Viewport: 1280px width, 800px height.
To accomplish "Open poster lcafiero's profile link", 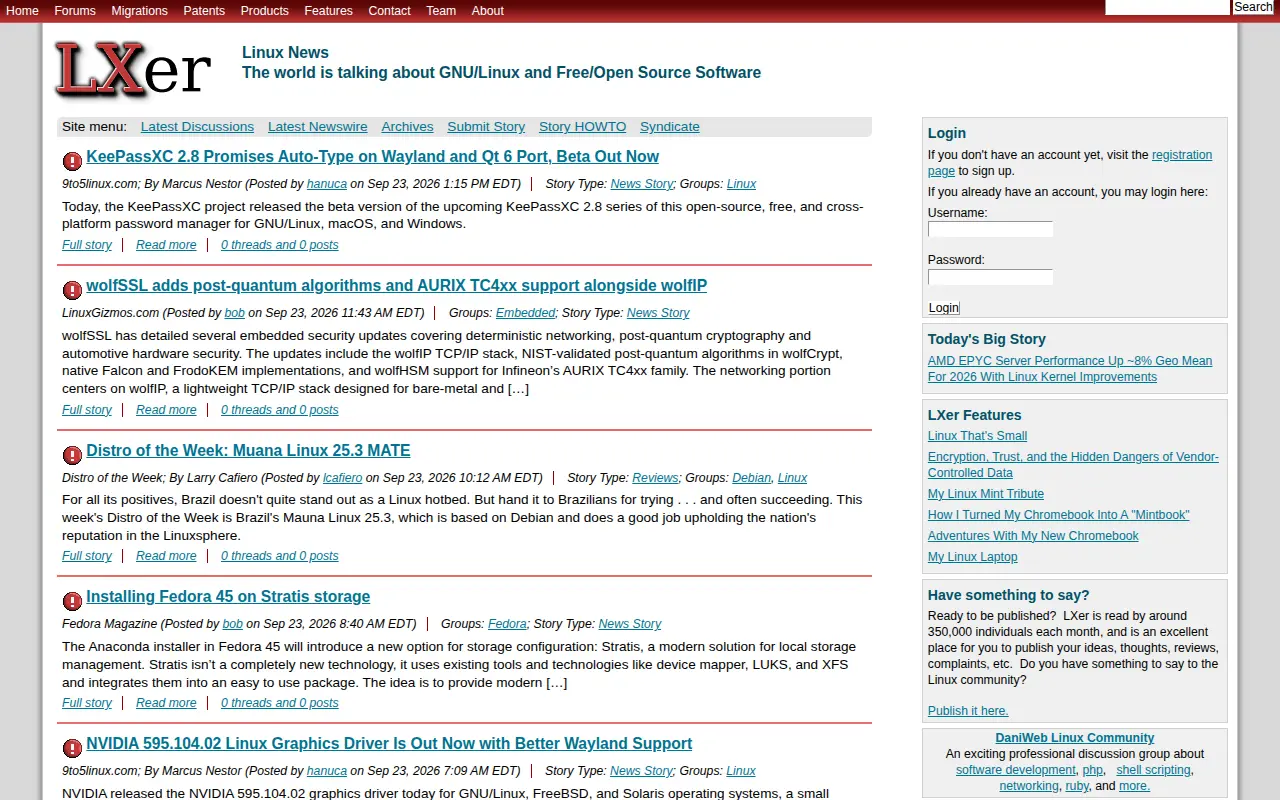I will pyautogui.click(x=342, y=478).
